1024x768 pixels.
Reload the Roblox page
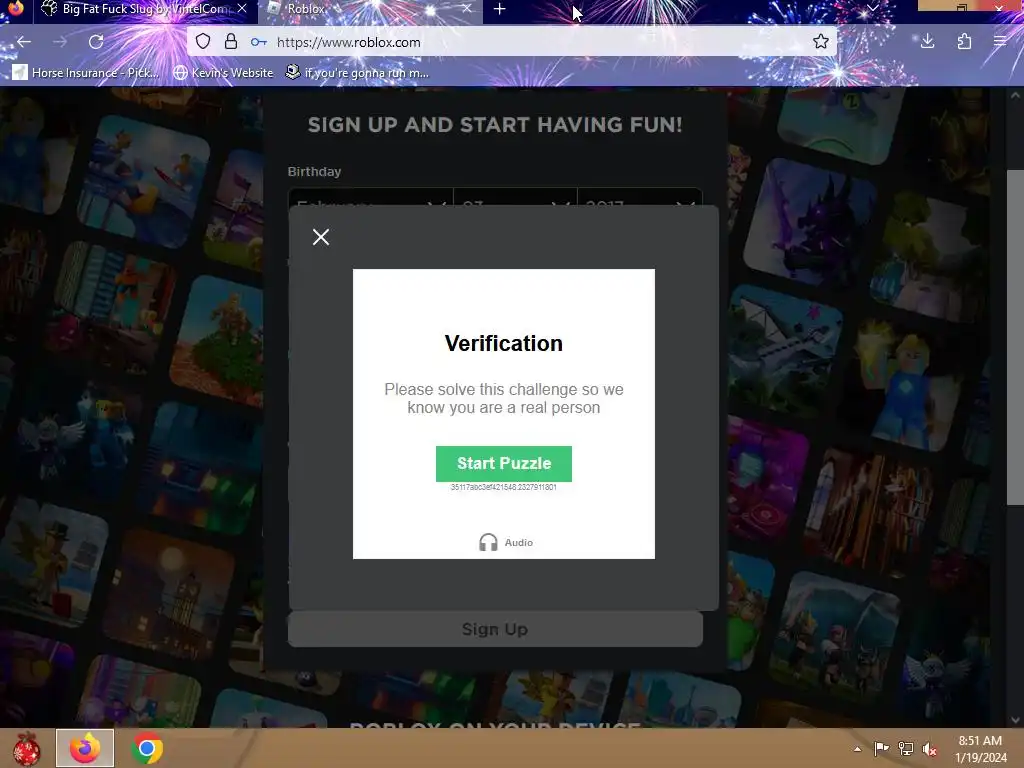coord(96,42)
